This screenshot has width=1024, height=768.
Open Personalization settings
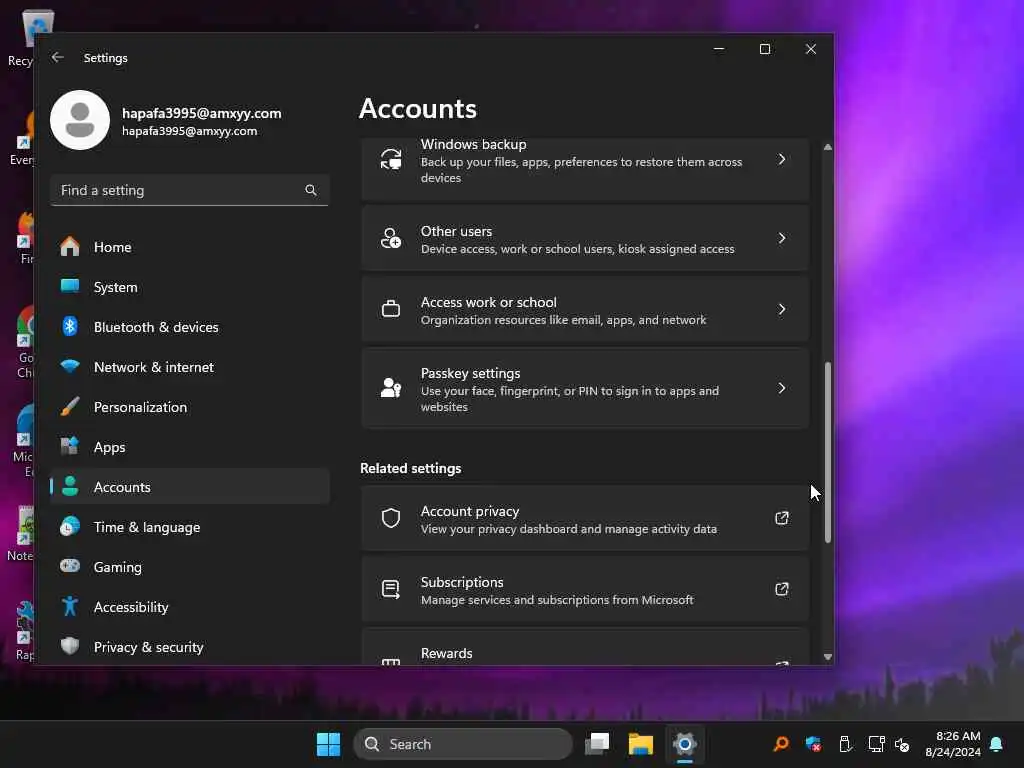[189, 407]
